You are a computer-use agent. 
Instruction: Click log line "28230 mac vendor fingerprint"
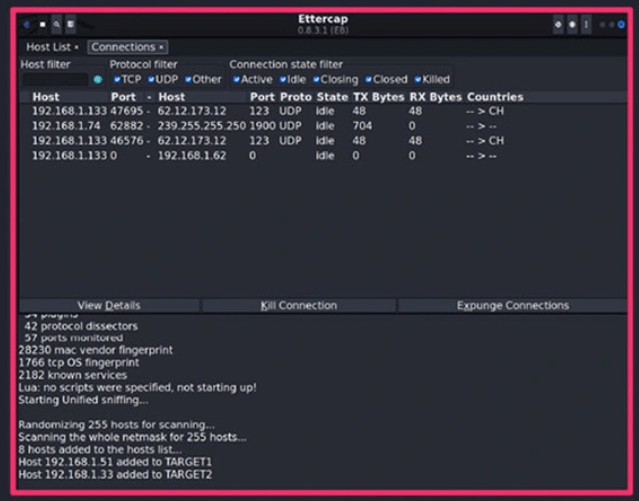click(96, 350)
